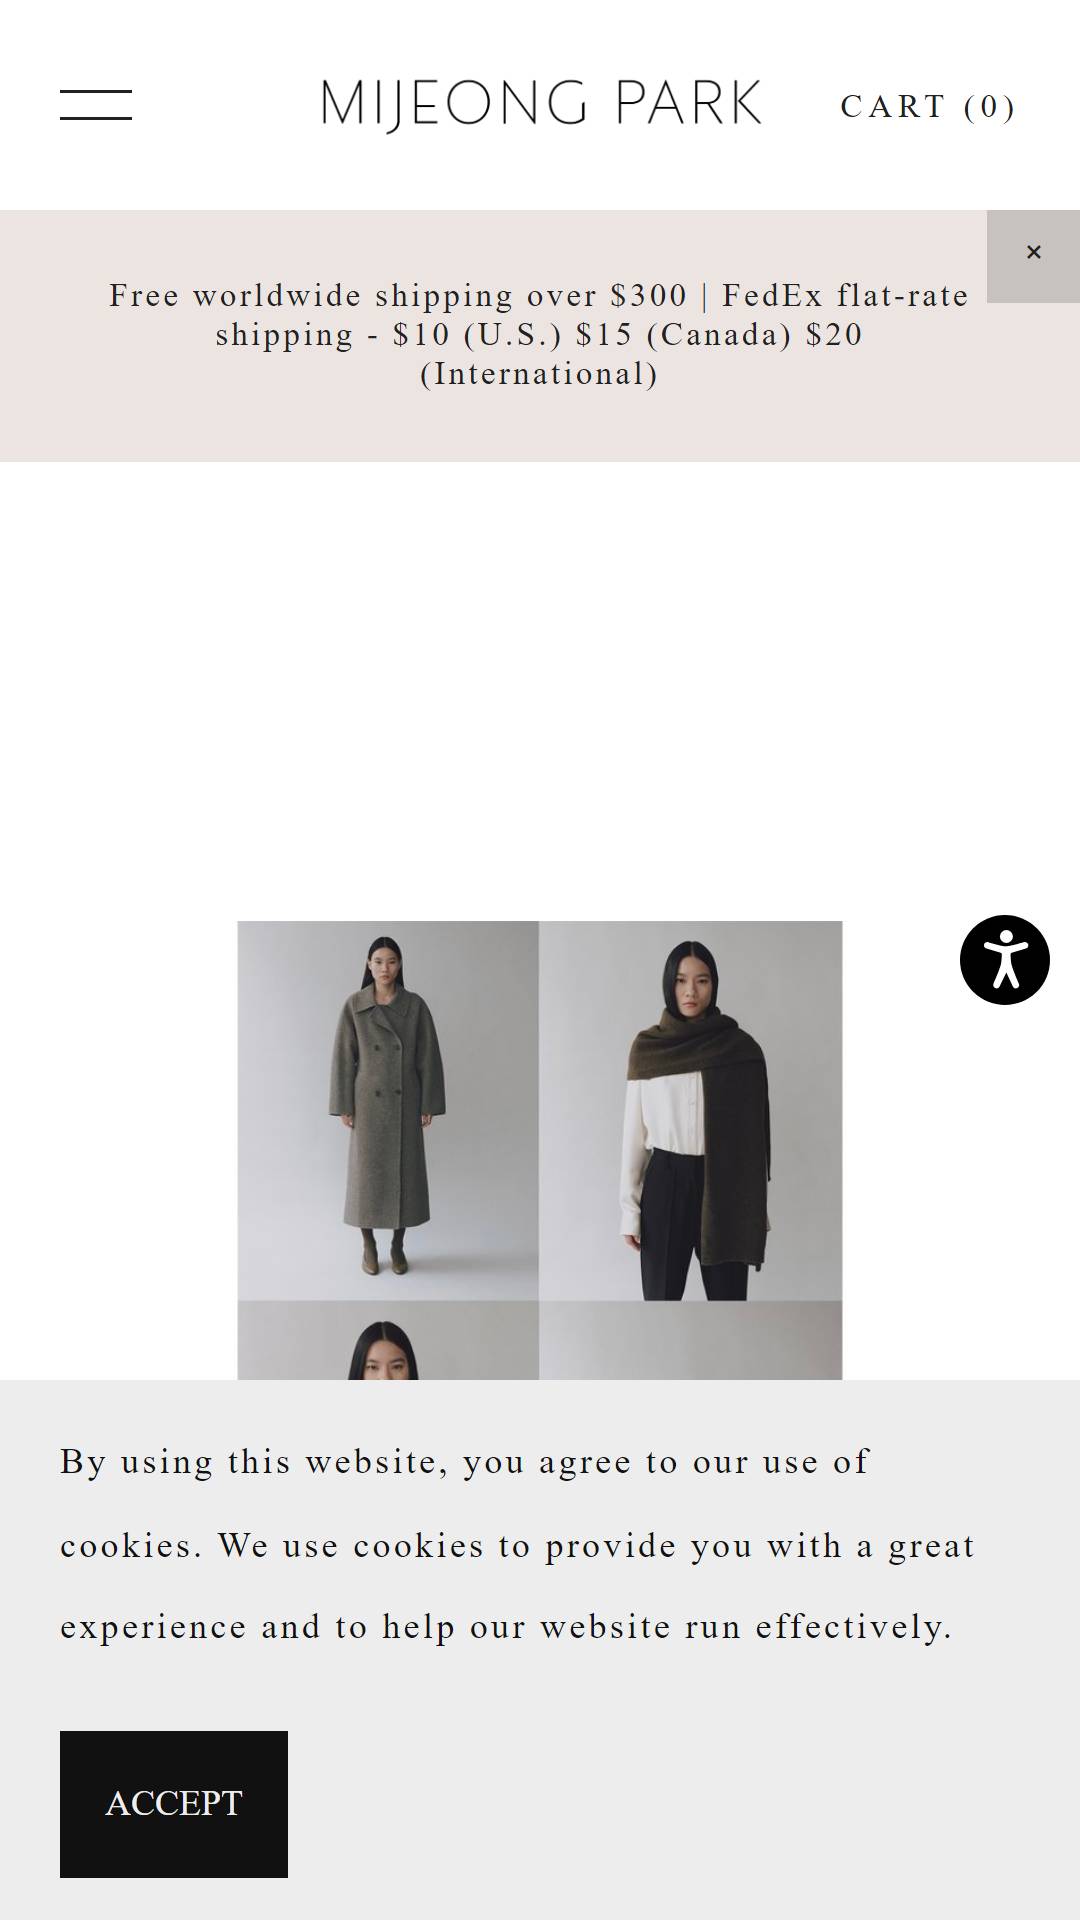Click the (International) line in the banner
The width and height of the screenshot is (1080, 1920).
coord(539,374)
